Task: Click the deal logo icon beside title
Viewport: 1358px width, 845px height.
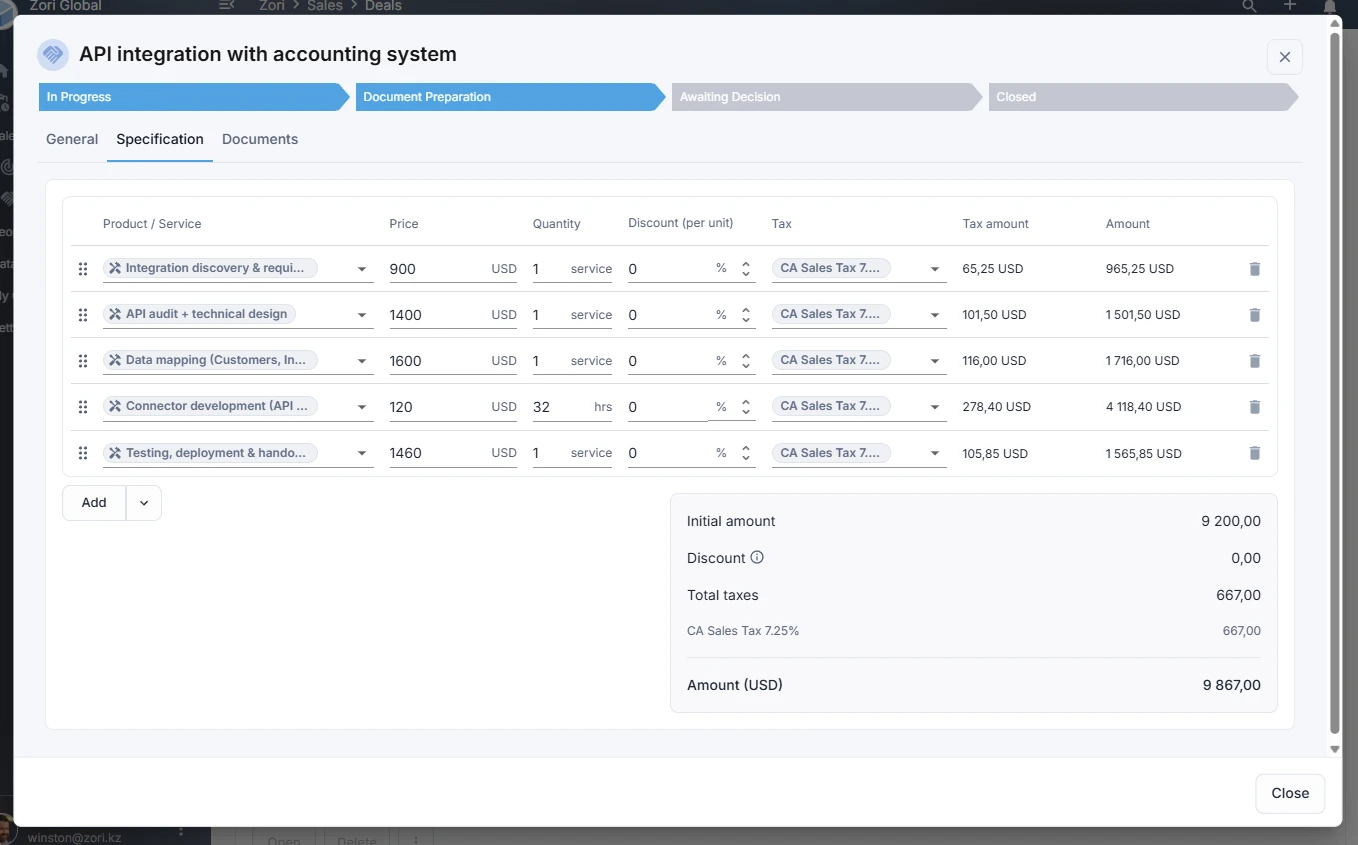Action: coord(53,55)
